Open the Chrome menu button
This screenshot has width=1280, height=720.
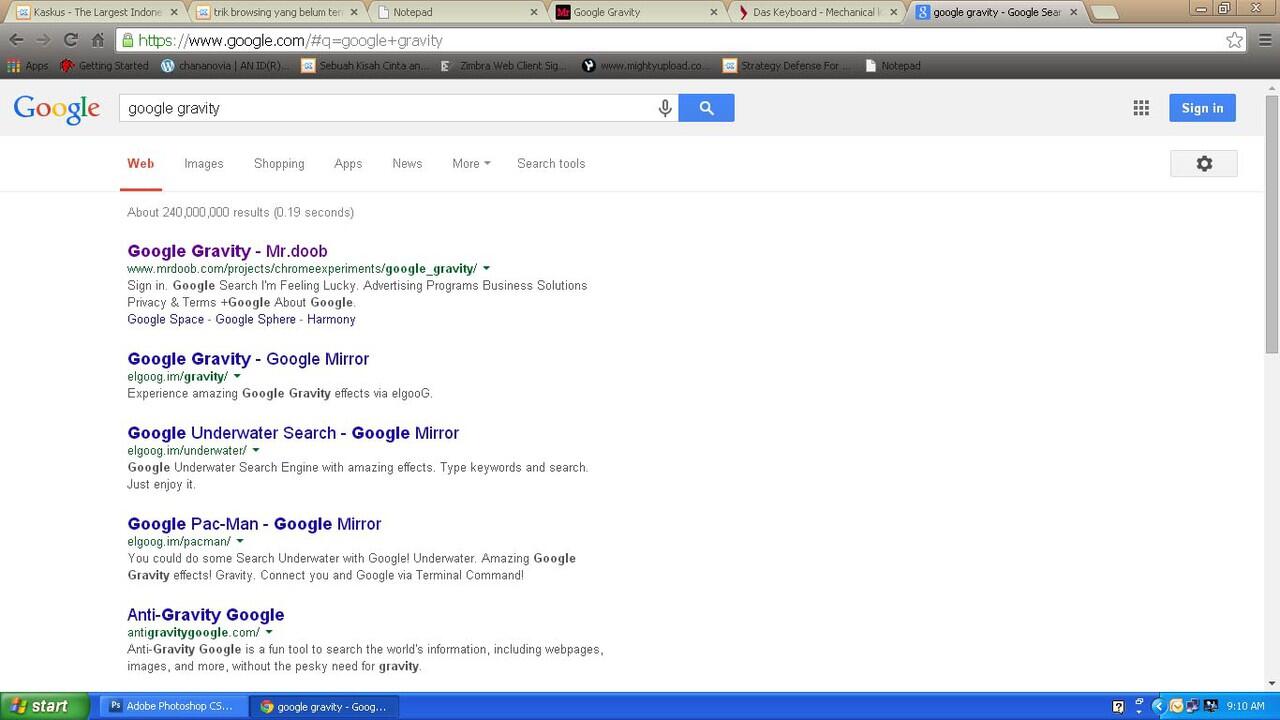tap(1265, 40)
